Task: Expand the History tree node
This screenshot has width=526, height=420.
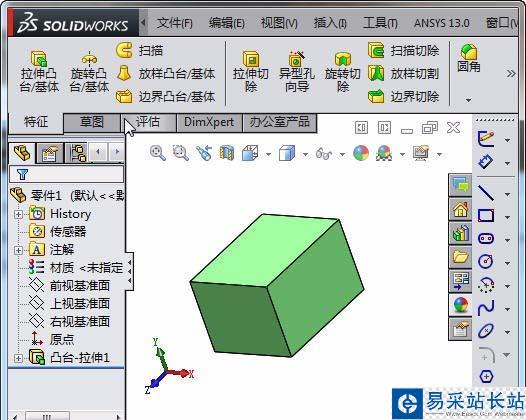Action: pos(18,214)
